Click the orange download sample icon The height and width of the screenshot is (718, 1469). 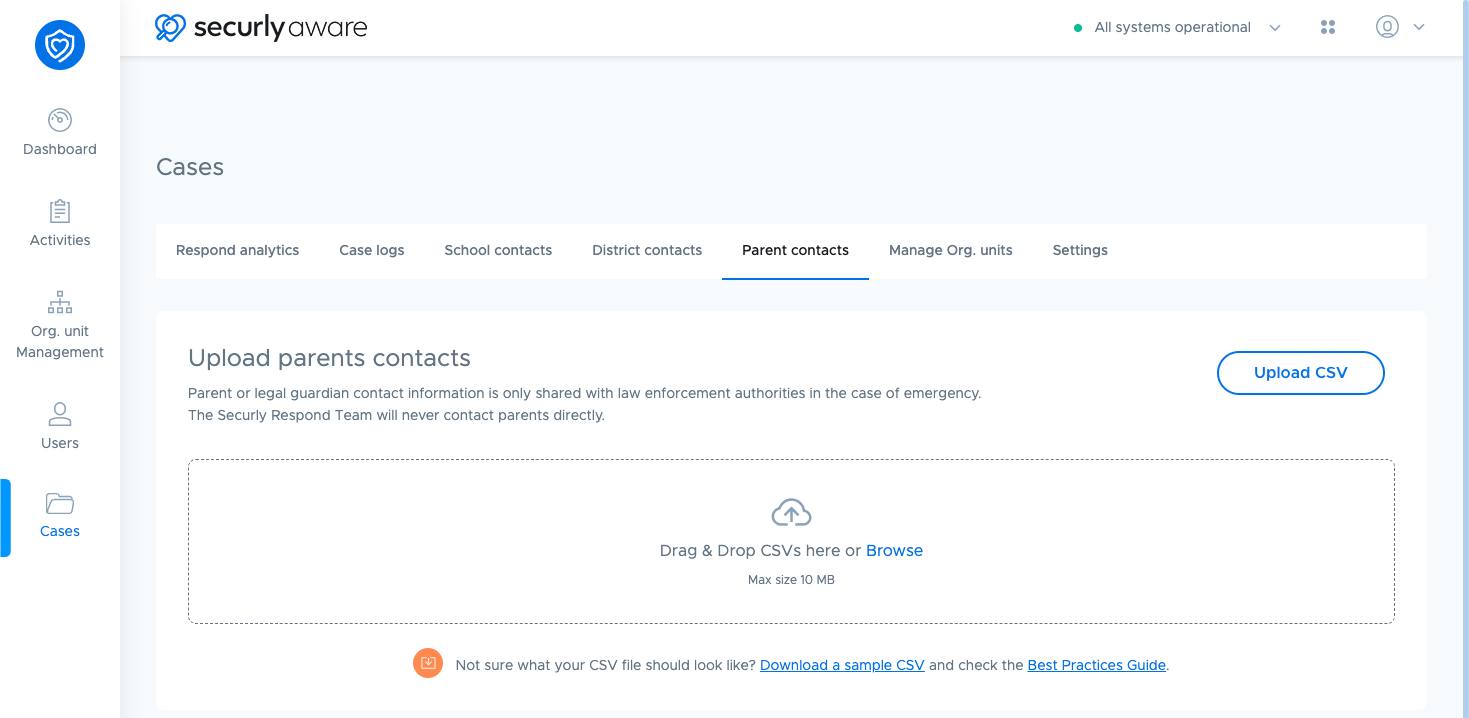(428, 663)
